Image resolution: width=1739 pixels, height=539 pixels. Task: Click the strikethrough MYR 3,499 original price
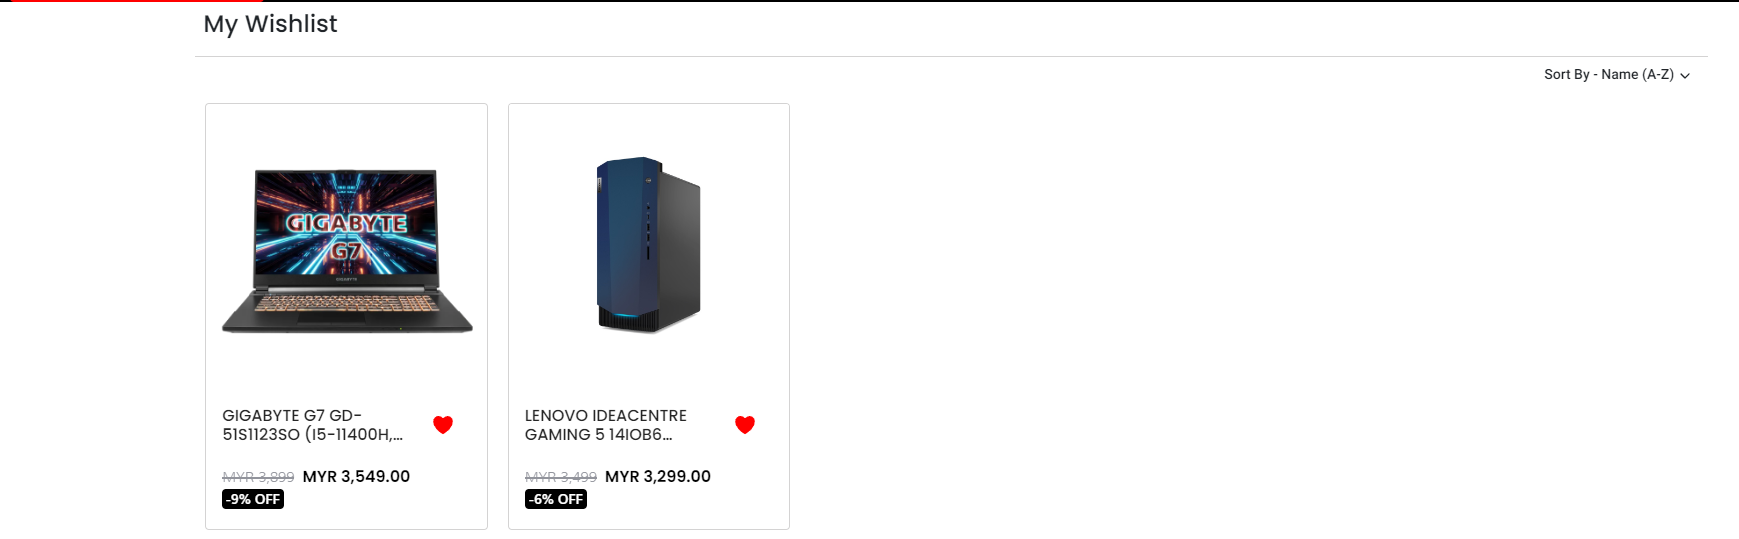[x=561, y=478]
